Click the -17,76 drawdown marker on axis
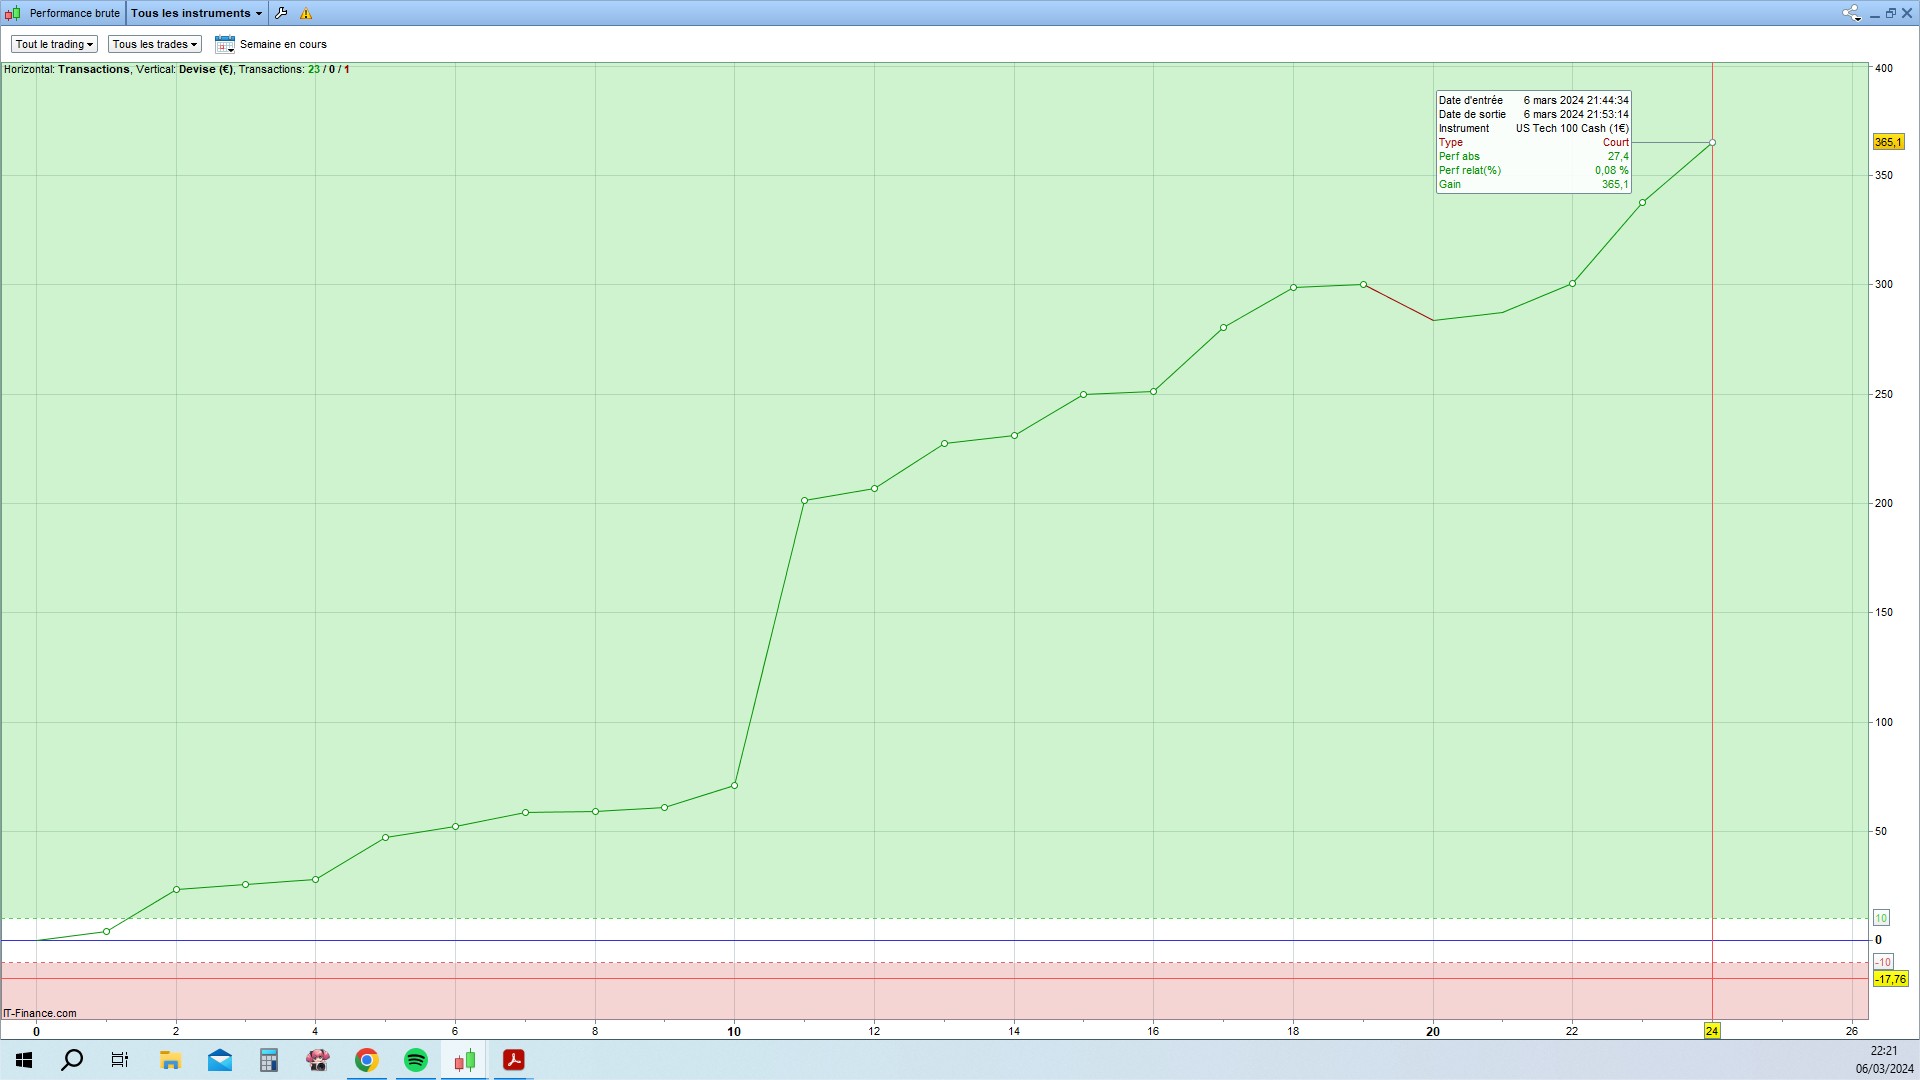The width and height of the screenshot is (1920, 1080). pyautogui.click(x=1890, y=979)
